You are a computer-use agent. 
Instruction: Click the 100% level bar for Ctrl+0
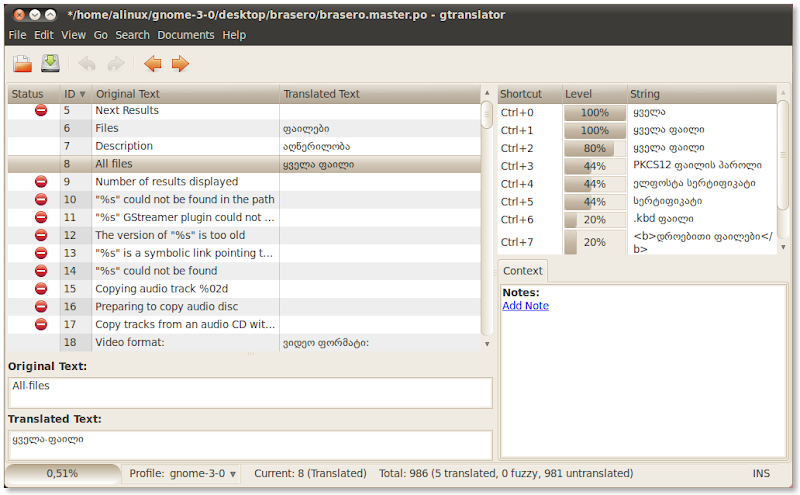point(595,113)
